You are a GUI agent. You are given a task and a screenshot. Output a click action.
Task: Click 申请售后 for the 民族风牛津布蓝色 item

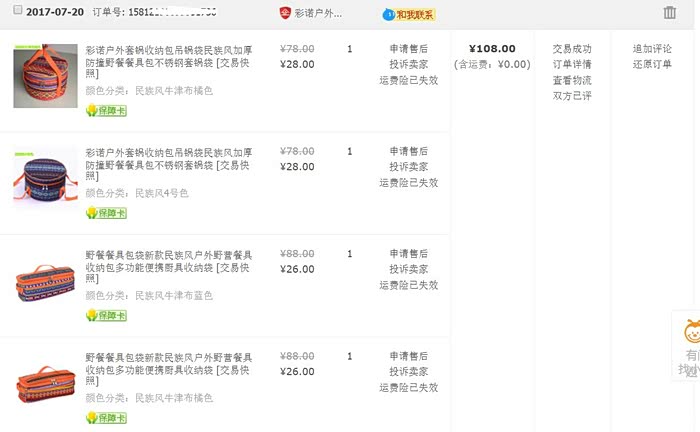(x=408, y=253)
